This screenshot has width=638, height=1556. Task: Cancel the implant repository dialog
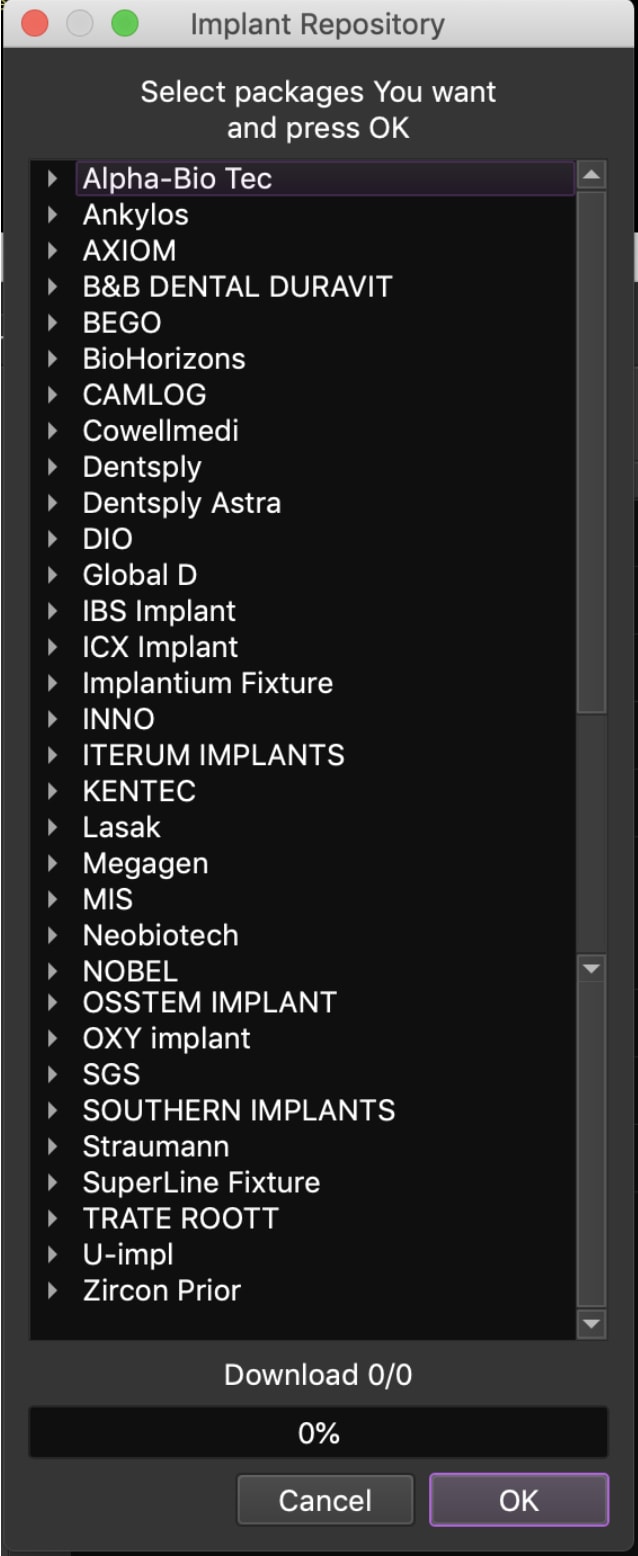325,1500
